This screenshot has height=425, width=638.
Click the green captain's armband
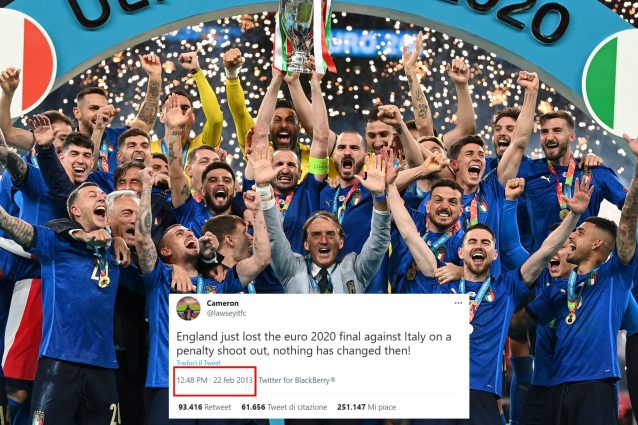318,165
